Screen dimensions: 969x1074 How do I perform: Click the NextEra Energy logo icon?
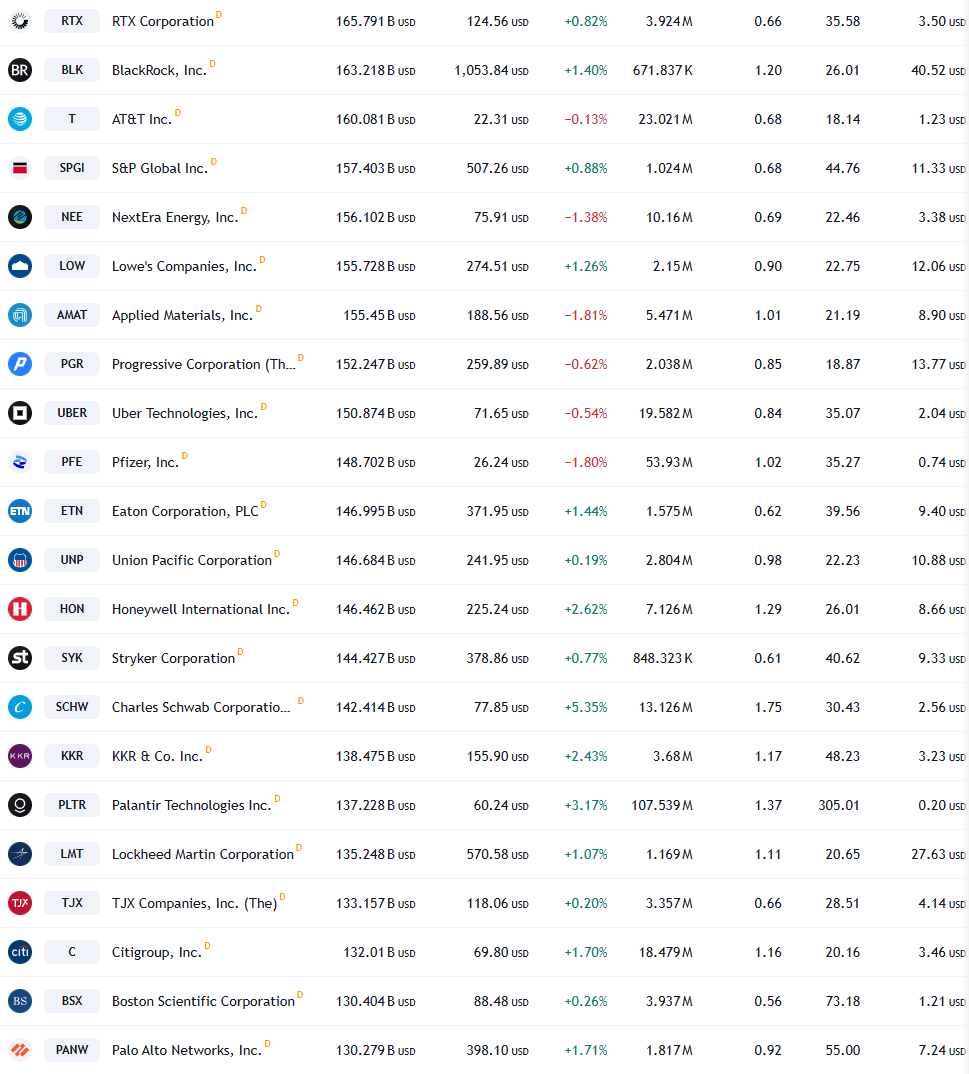(20, 217)
